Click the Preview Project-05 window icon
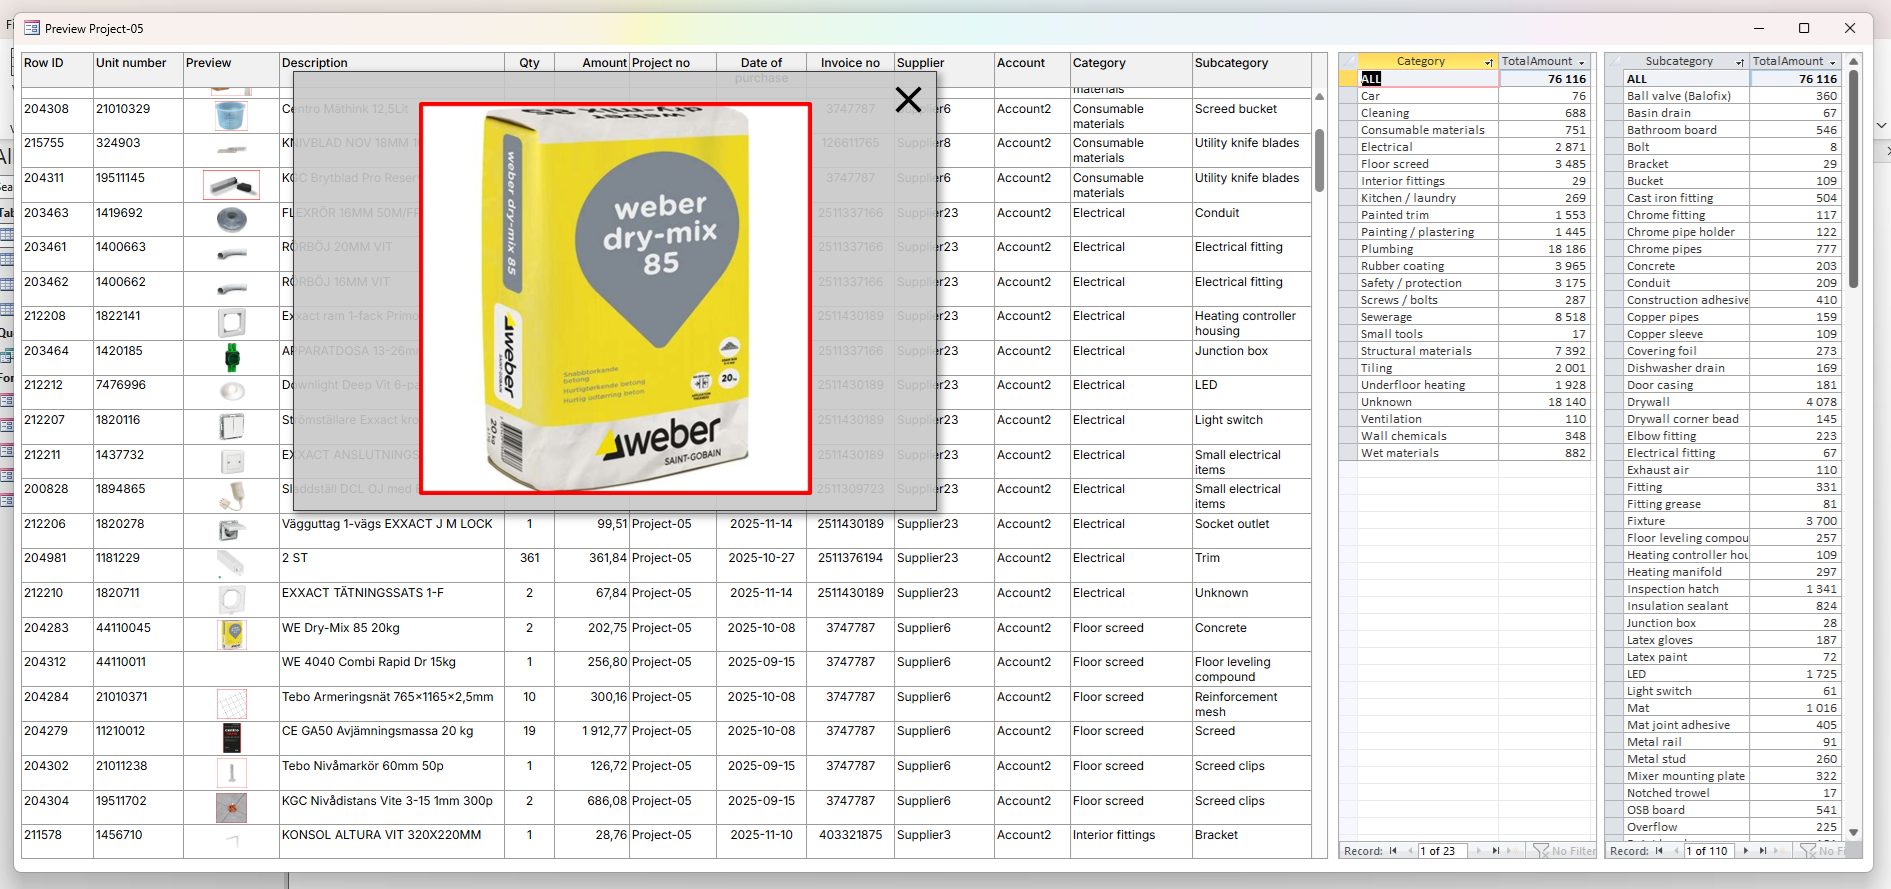 (x=32, y=28)
